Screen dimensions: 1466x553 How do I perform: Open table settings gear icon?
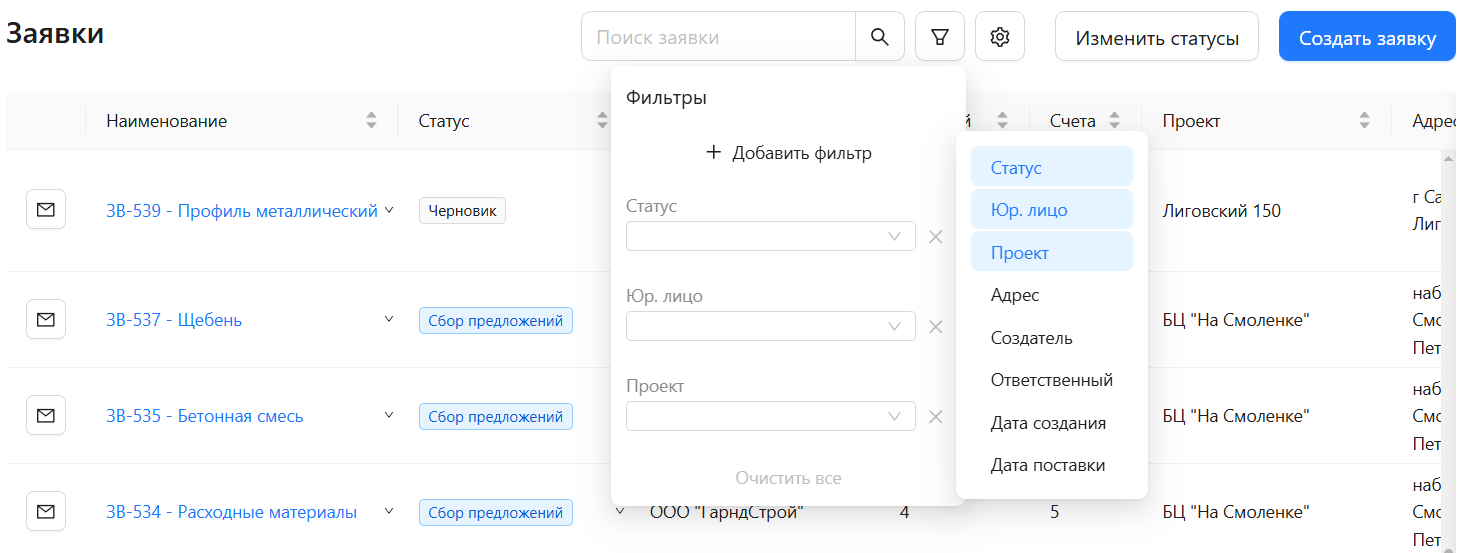coord(999,37)
